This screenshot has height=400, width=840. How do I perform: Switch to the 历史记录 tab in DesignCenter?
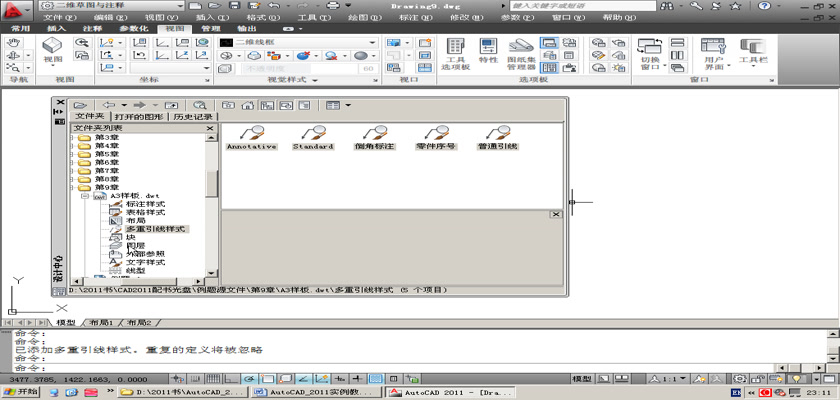pos(193,116)
